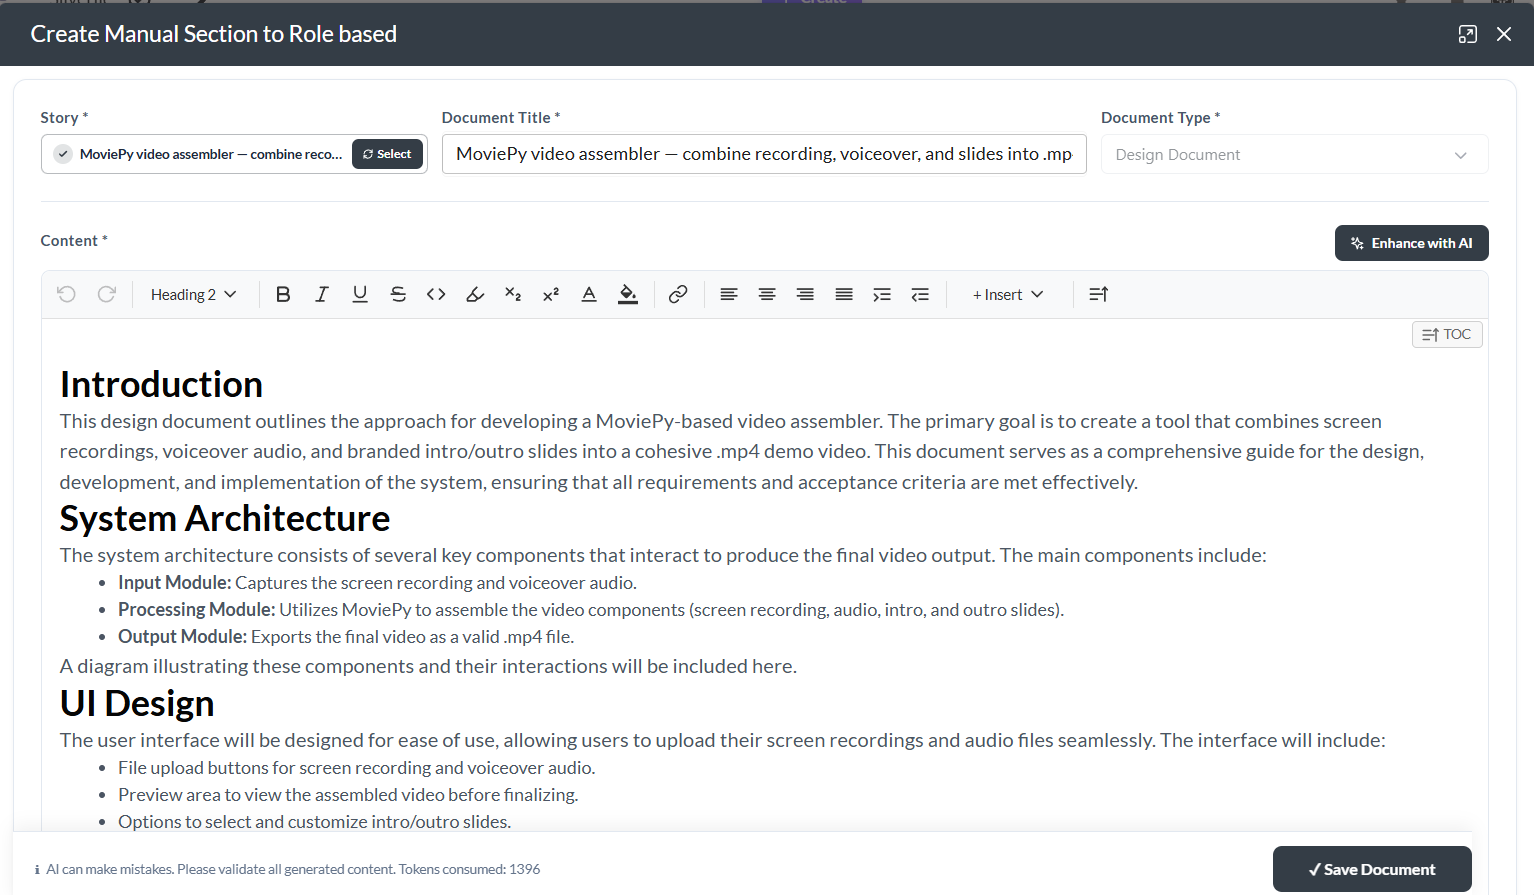1534x895 pixels.
Task: Open the Heading 2 style dropdown
Action: pos(194,294)
